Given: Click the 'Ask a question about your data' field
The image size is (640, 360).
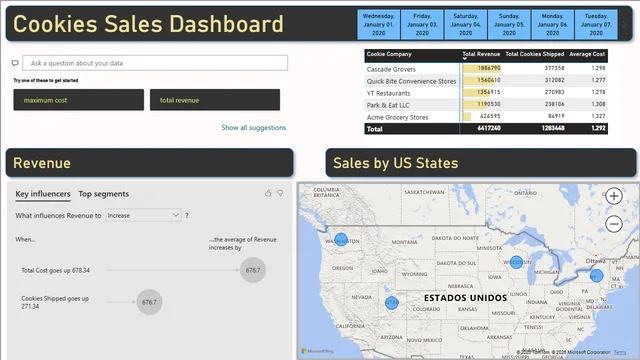Looking at the screenshot, I should pyautogui.click(x=155, y=63).
